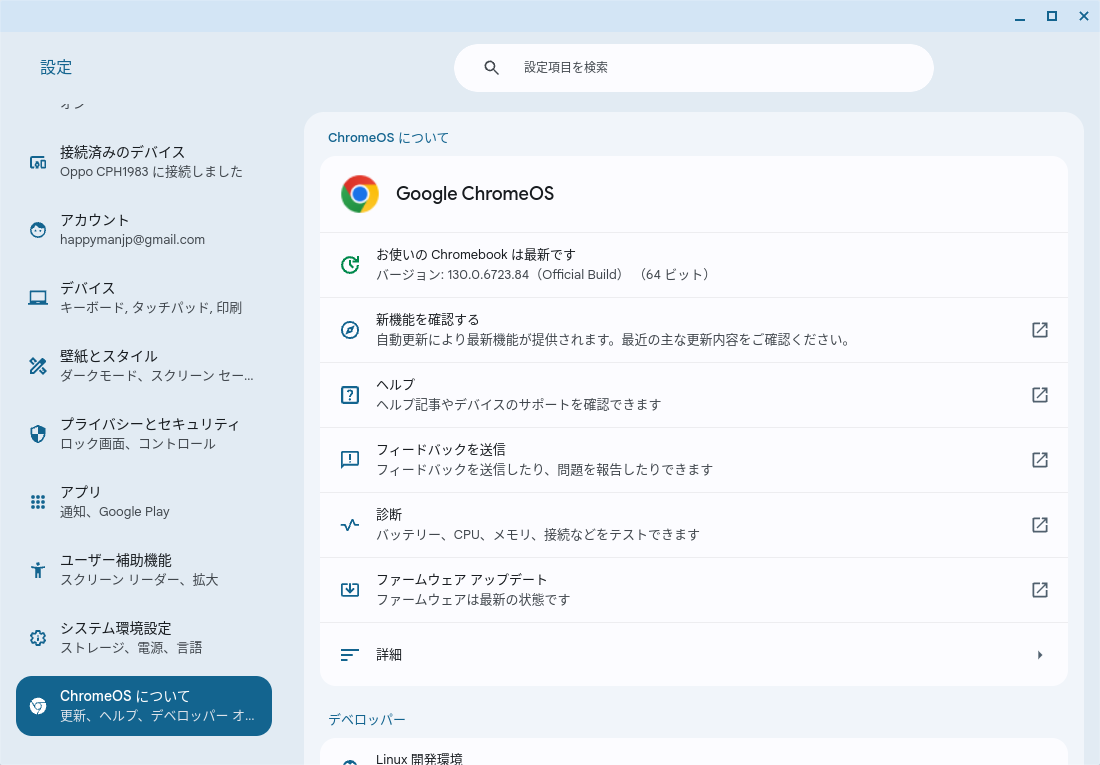The height and width of the screenshot is (765, 1100).
Task: Open ユーザー補助機能 settings section
Action: click(144, 570)
